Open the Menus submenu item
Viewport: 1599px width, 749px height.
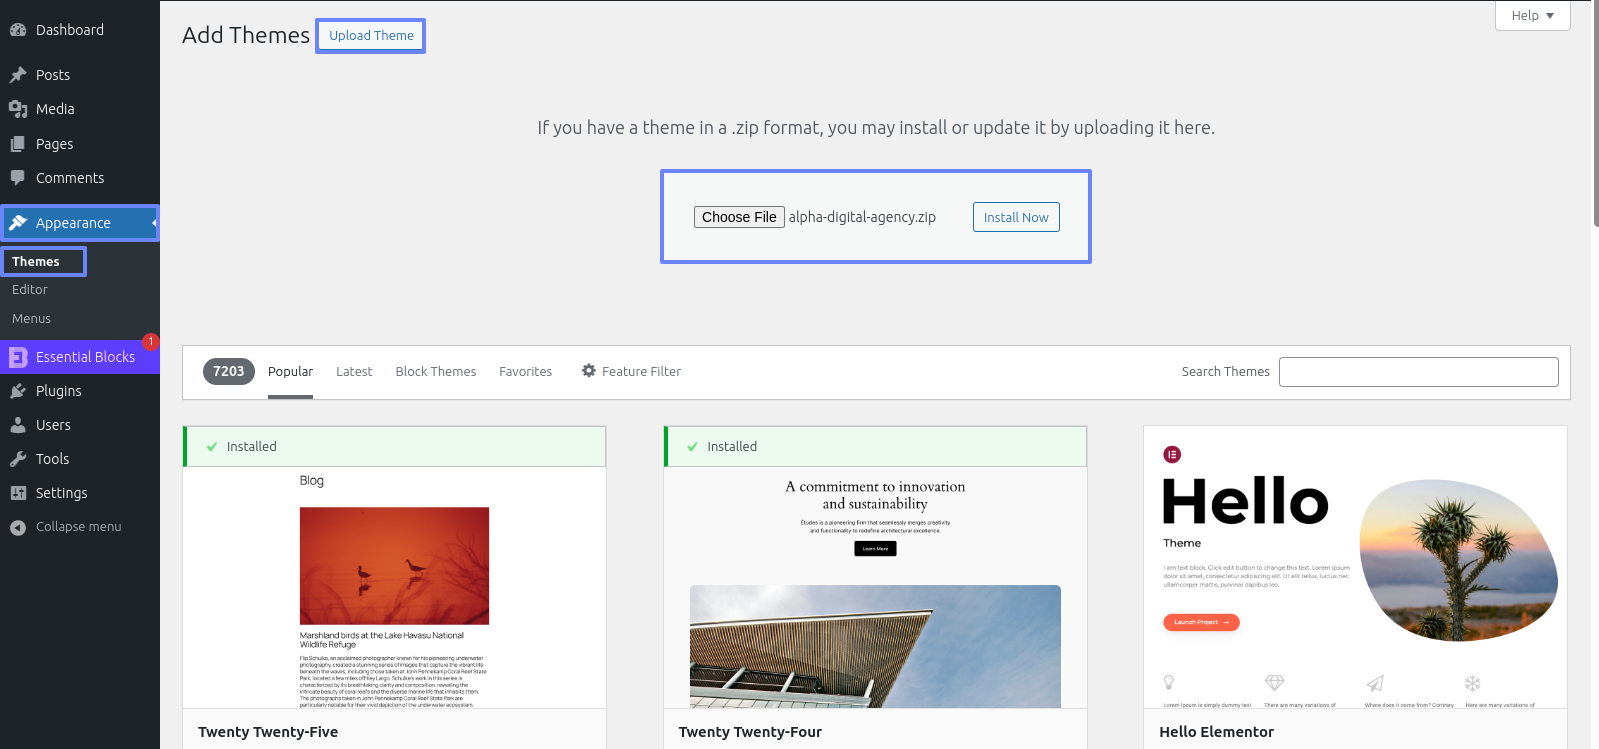(x=31, y=319)
